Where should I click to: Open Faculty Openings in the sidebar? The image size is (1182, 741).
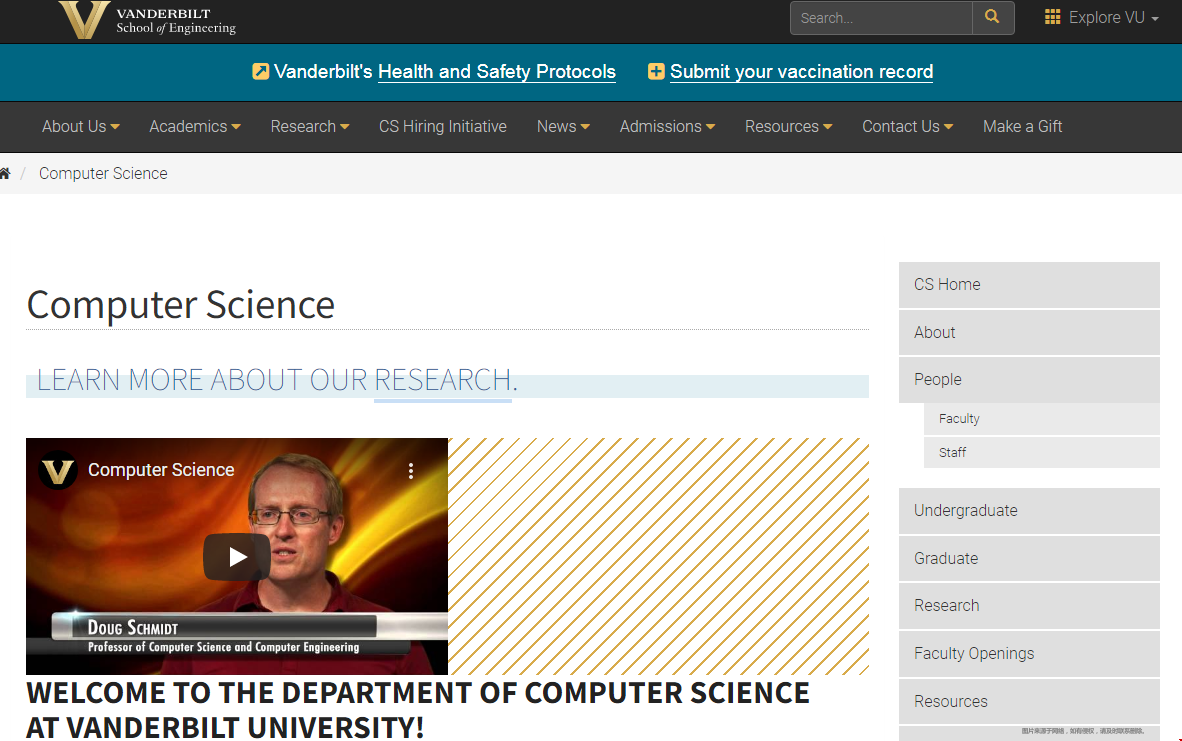pyautogui.click(x=1029, y=654)
